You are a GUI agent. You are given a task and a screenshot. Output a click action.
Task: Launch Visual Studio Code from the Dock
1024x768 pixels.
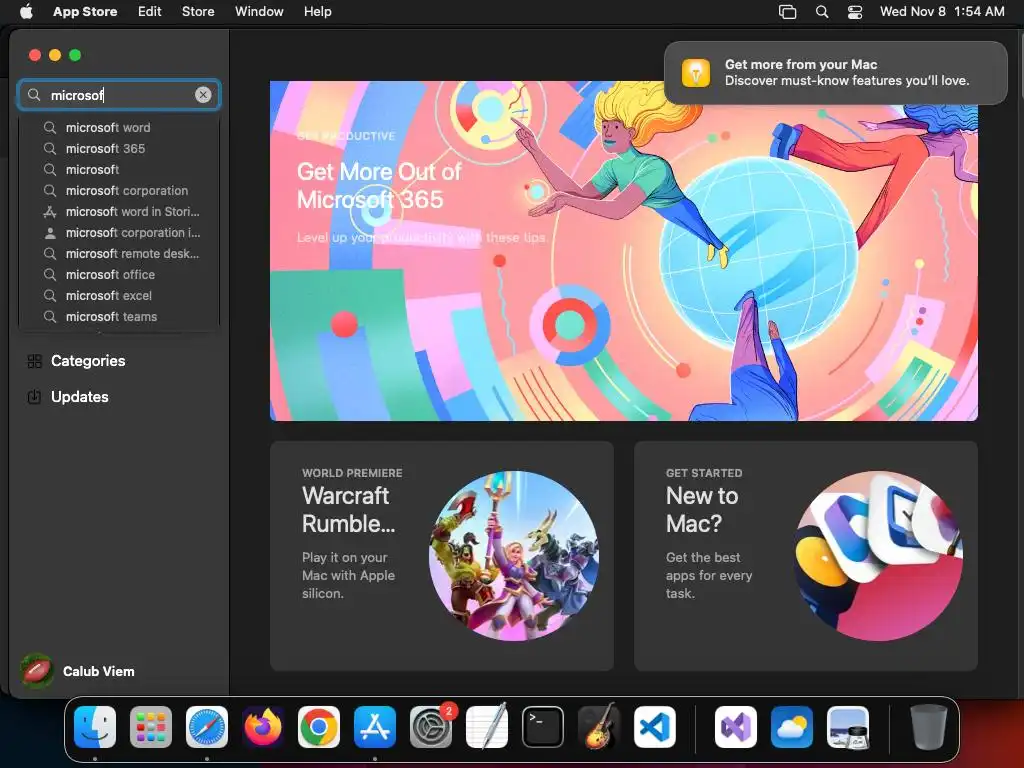[x=655, y=727]
